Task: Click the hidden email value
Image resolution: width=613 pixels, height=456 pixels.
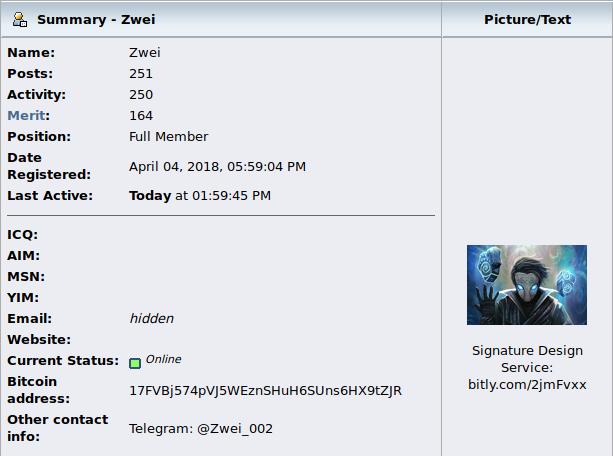Action: pyautogui.click(x=152, y=319)
